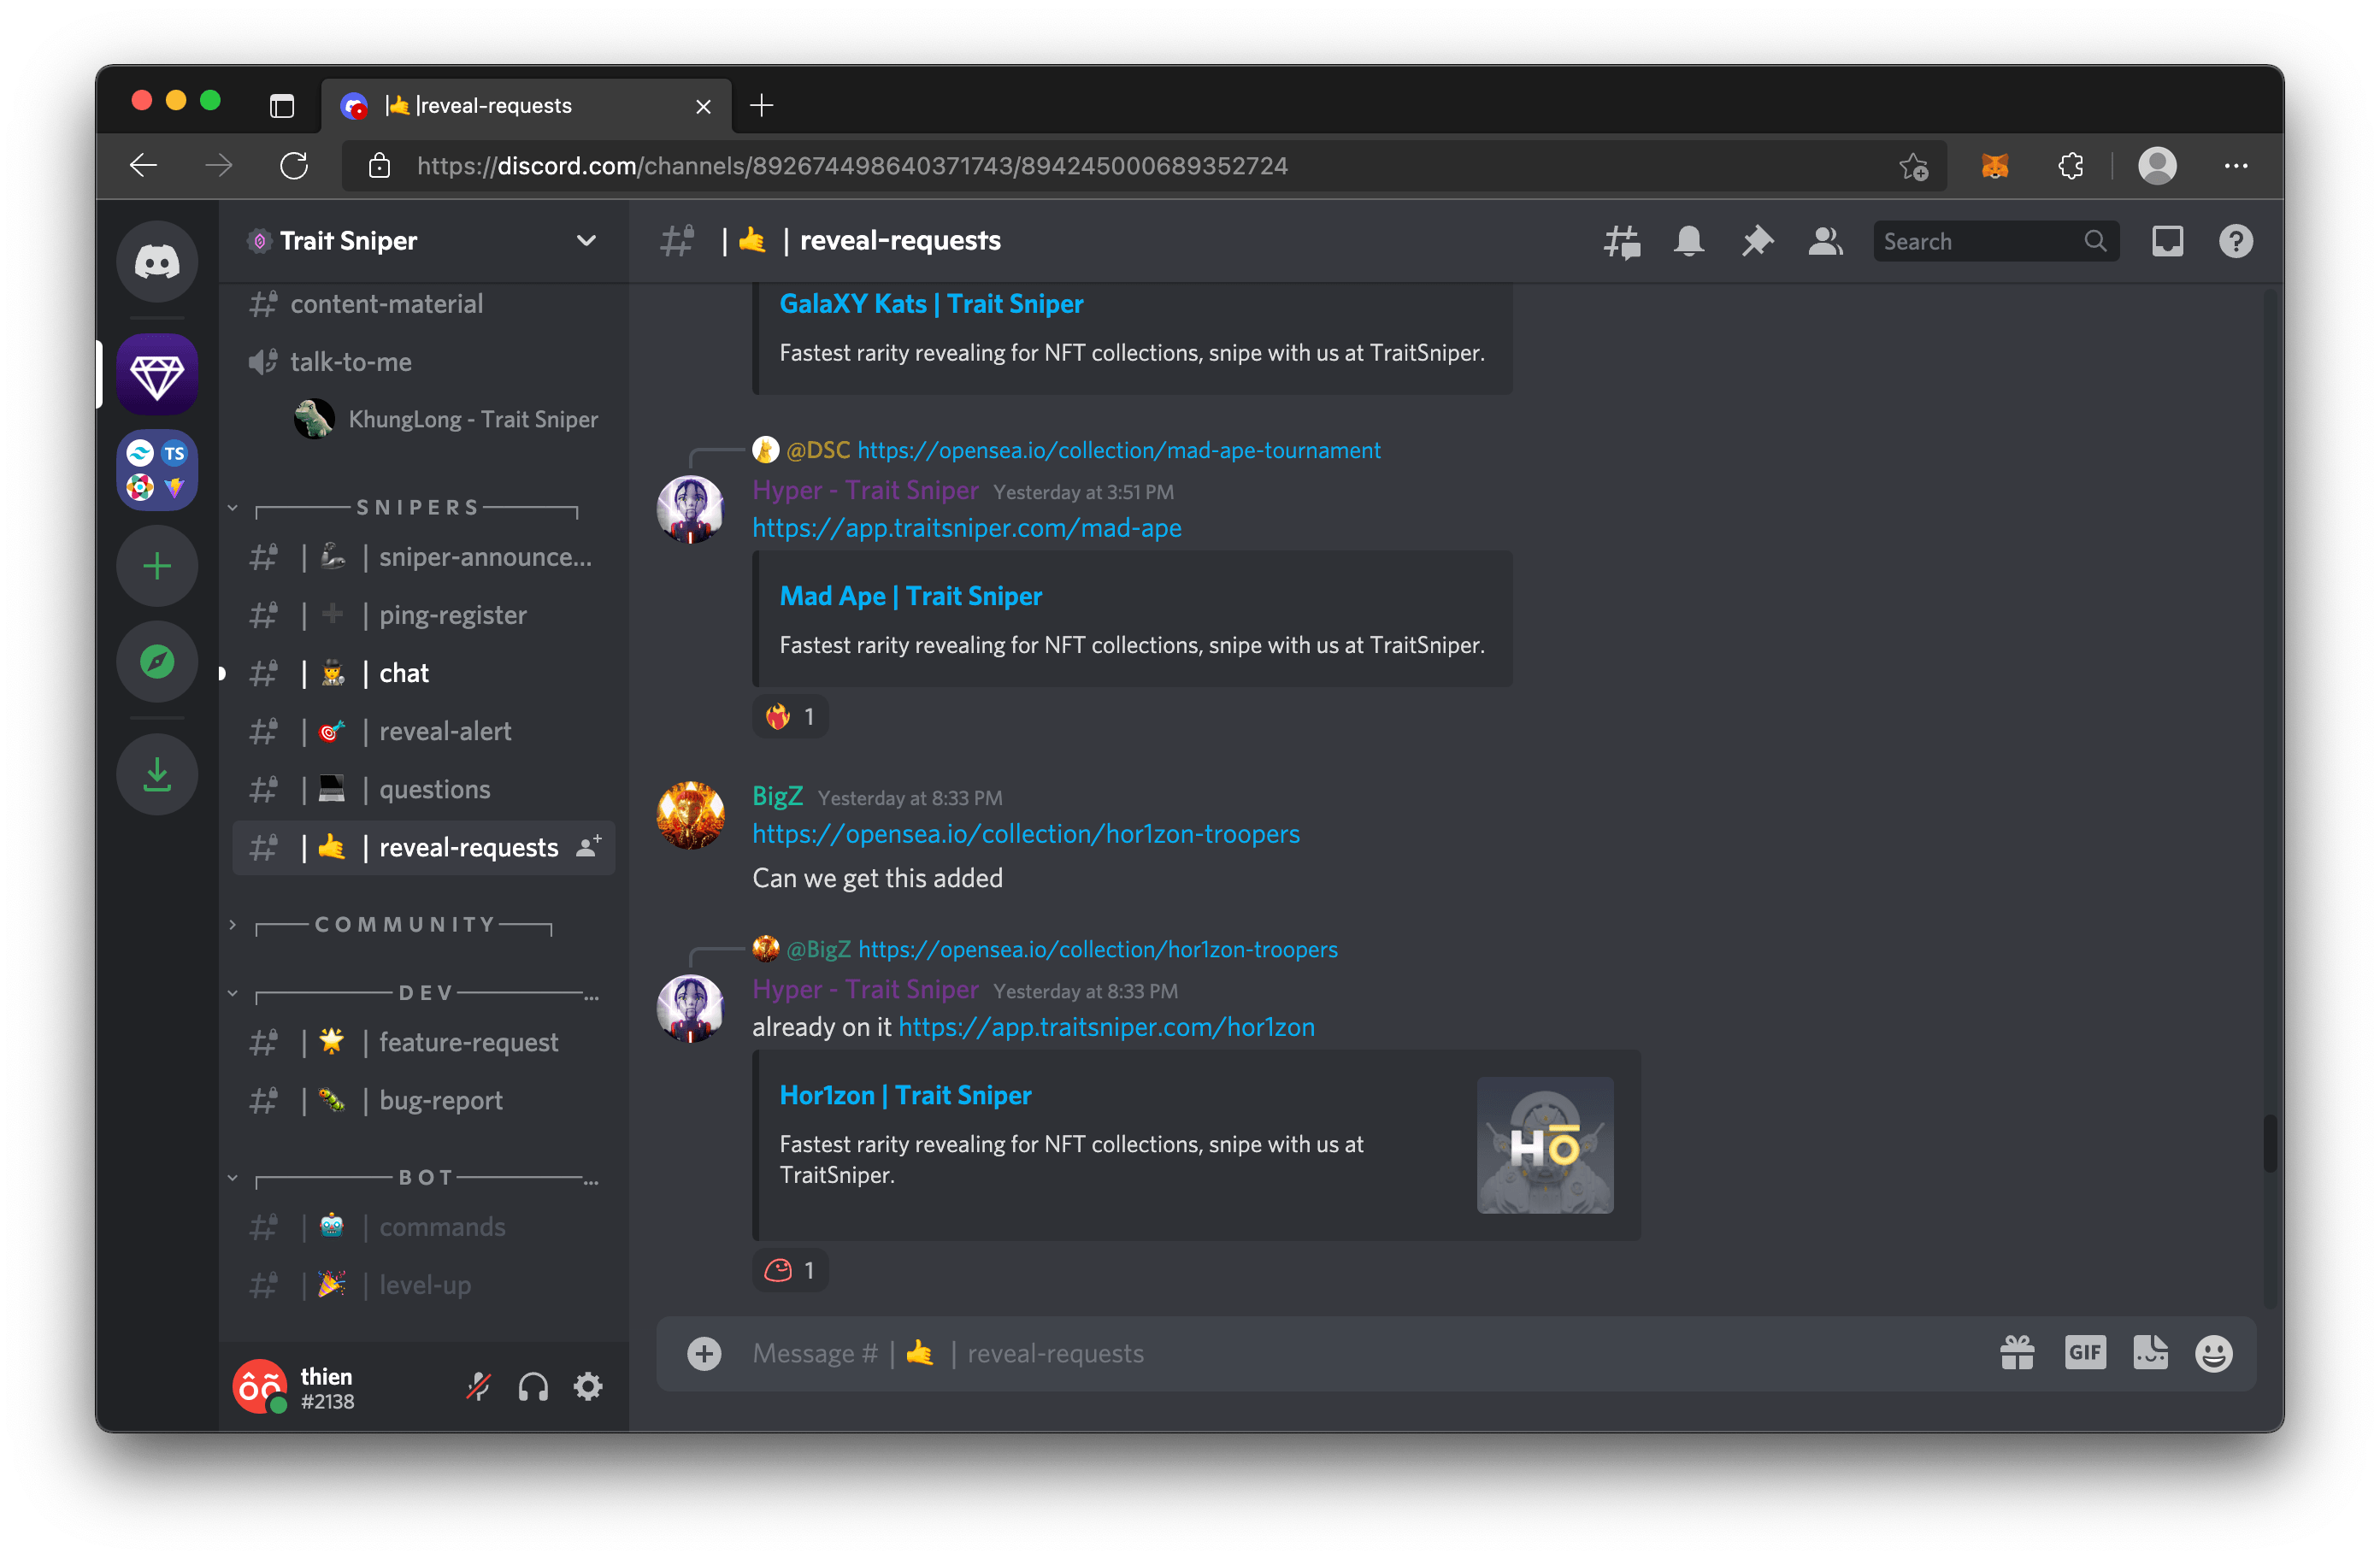Click the questions channel tab

tap(433, 790)
